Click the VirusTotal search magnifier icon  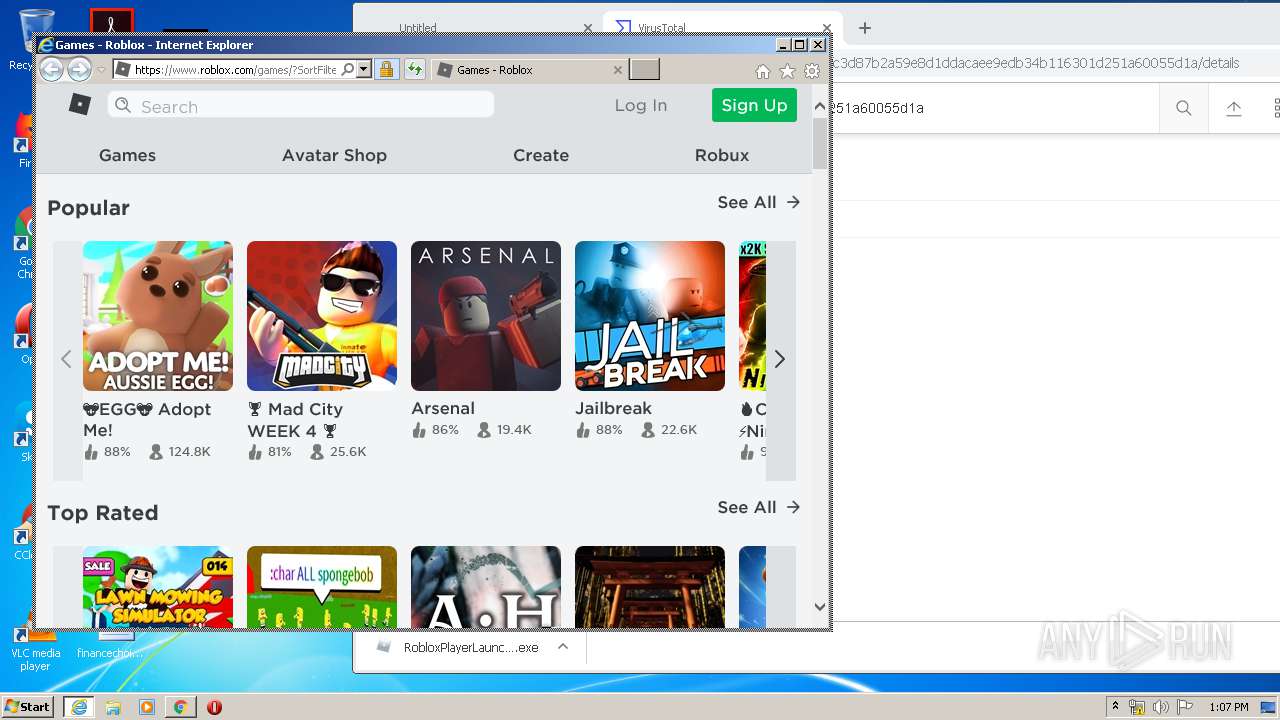[x=1184, y=108]
